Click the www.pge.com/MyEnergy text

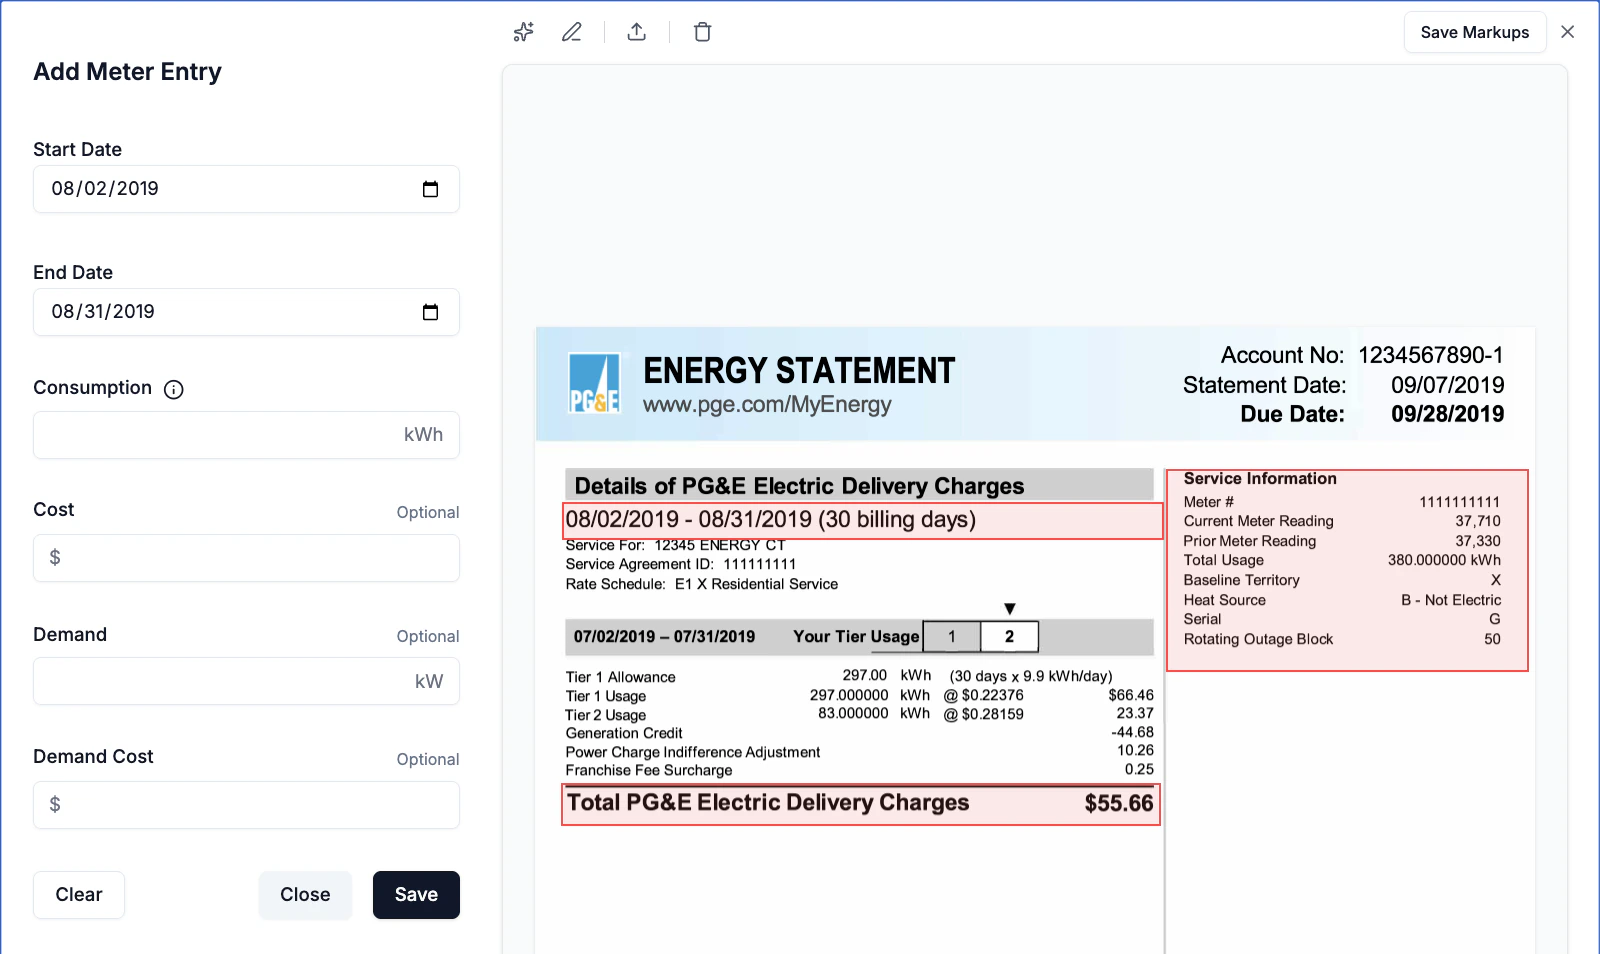(x=767, y=405)
